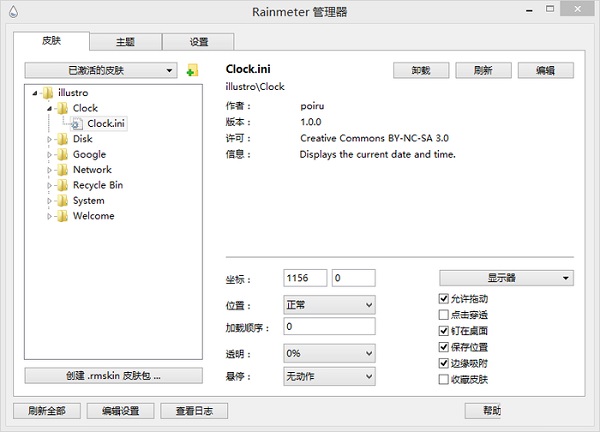Click the author name poiru
Screen dimensions: 600x432
tap(312, 106)
